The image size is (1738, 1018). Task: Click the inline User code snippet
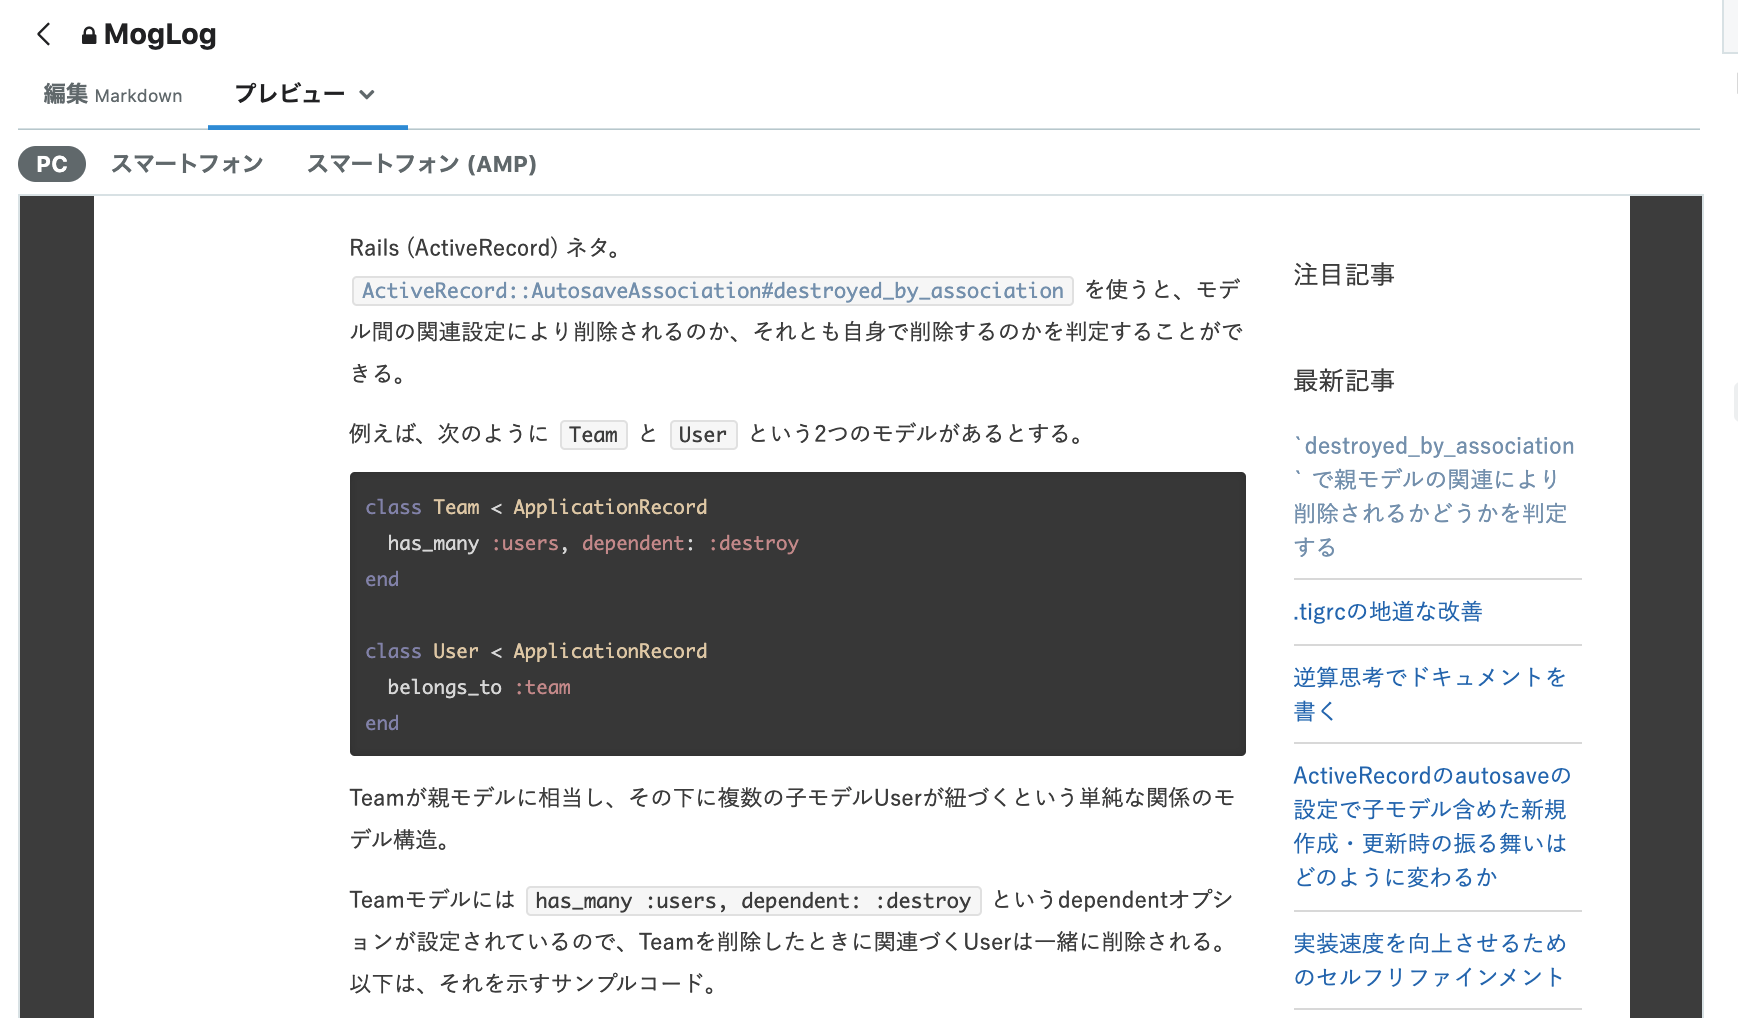[703, 434]
